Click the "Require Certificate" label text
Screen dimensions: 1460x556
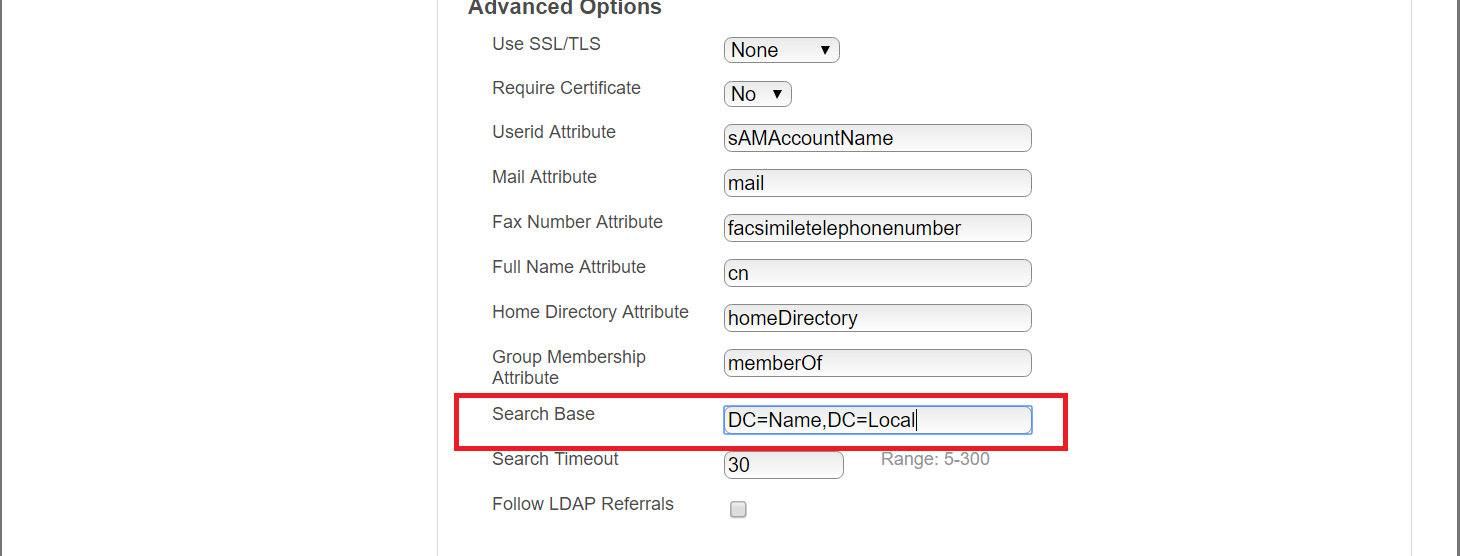(x=566, y=88)
